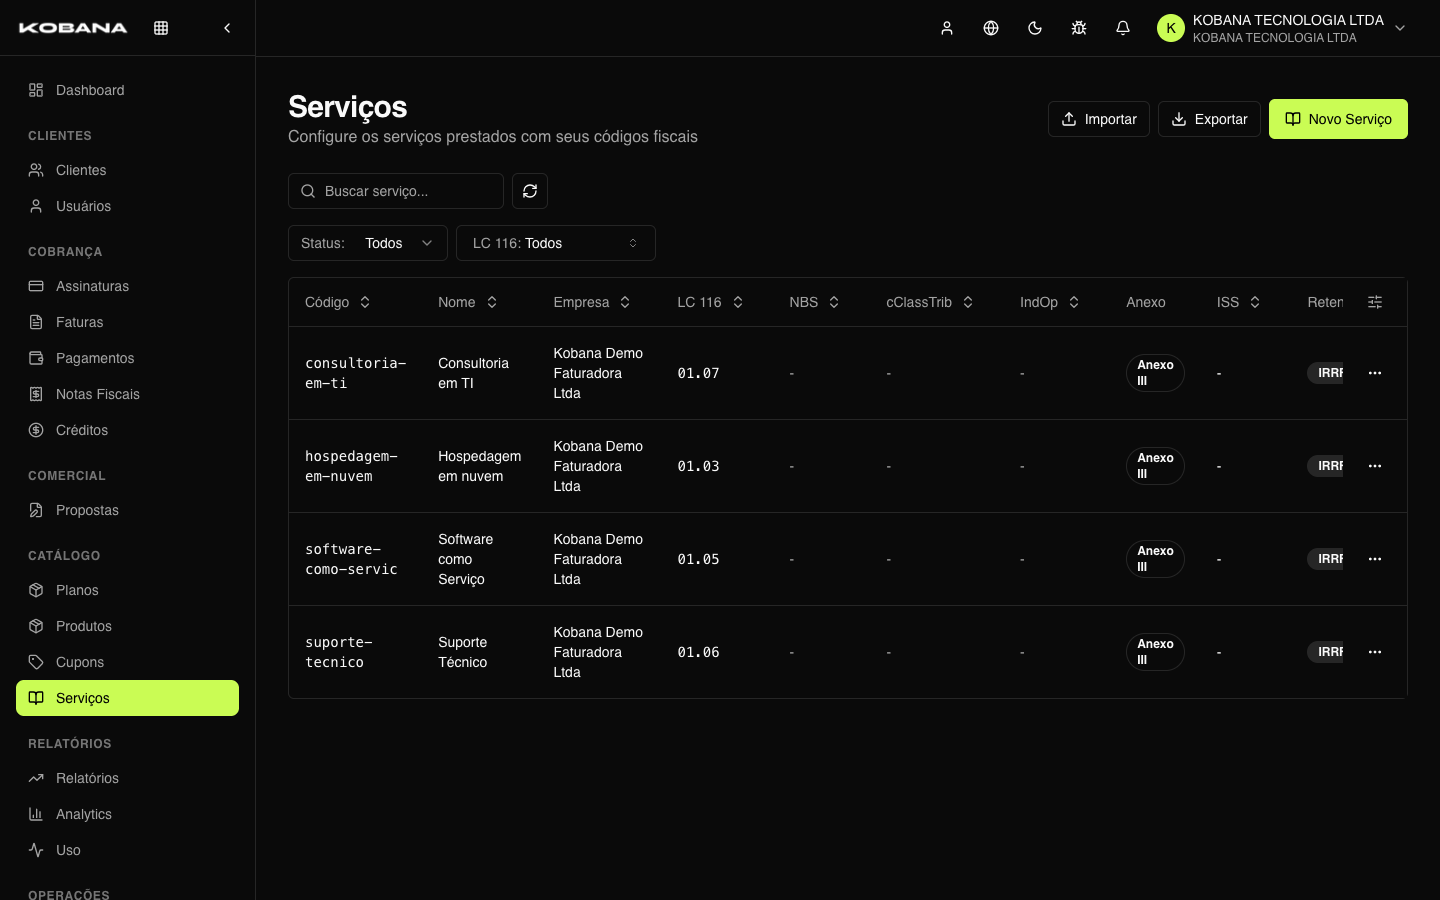This screenshot has height=900, width=1440.
Task: Open Faturas in the sidebar
Action: 127,322
